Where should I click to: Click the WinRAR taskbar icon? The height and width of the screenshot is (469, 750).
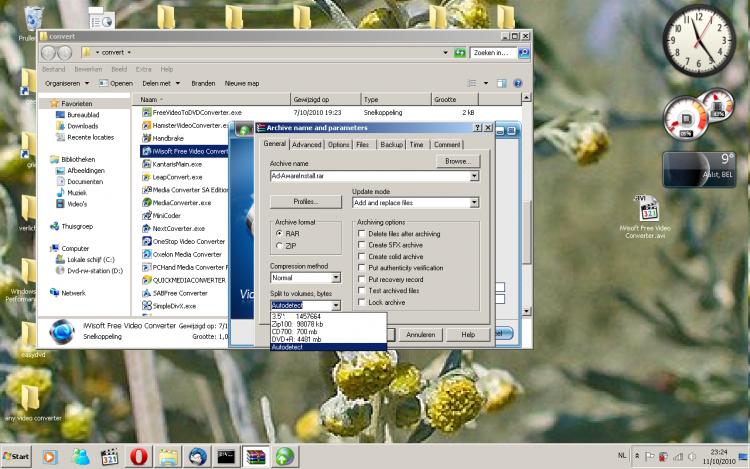coord(255,456)
